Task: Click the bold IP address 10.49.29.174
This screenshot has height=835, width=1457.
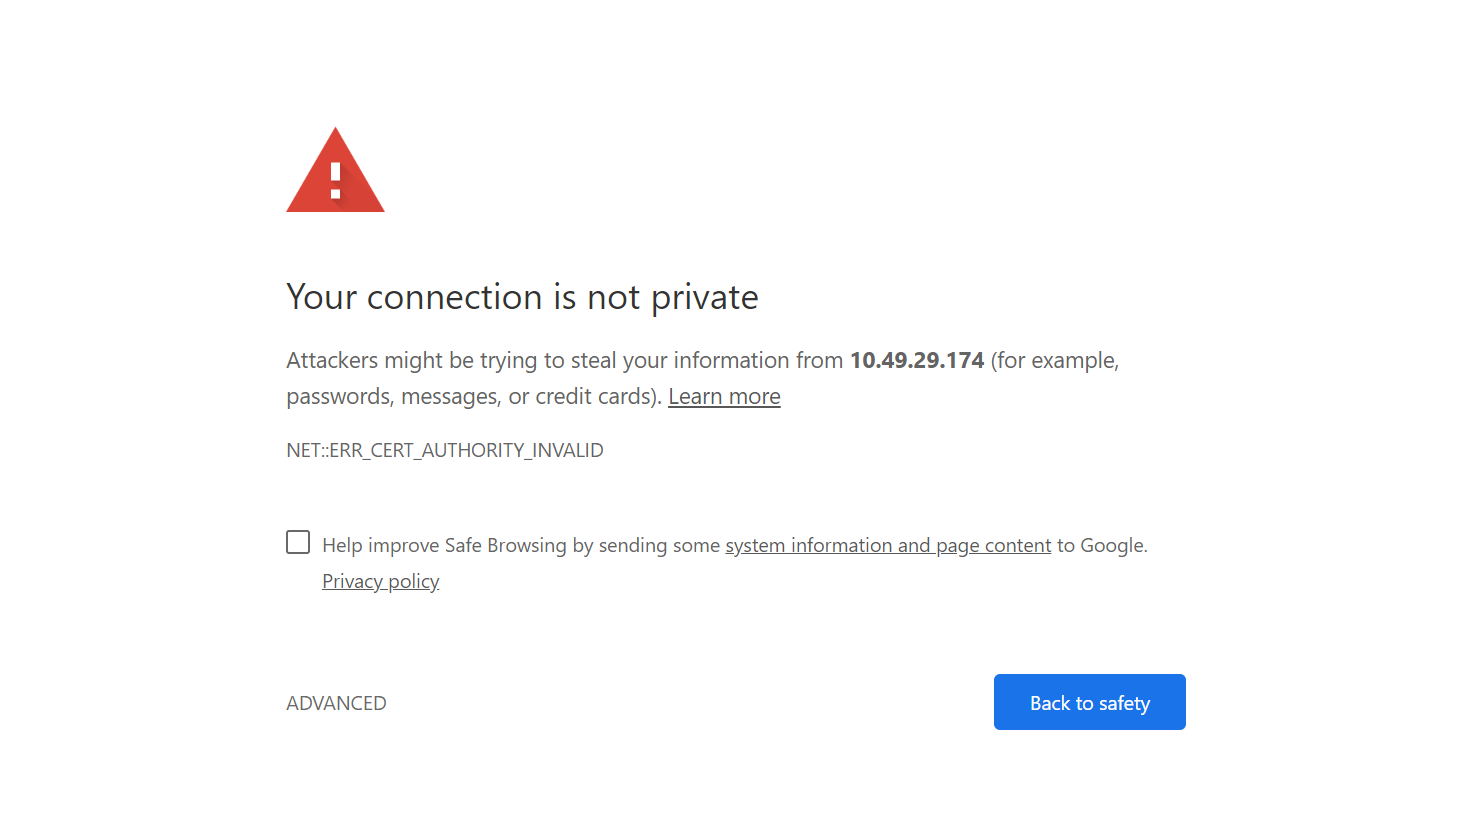Action: [x=917, y=361]
